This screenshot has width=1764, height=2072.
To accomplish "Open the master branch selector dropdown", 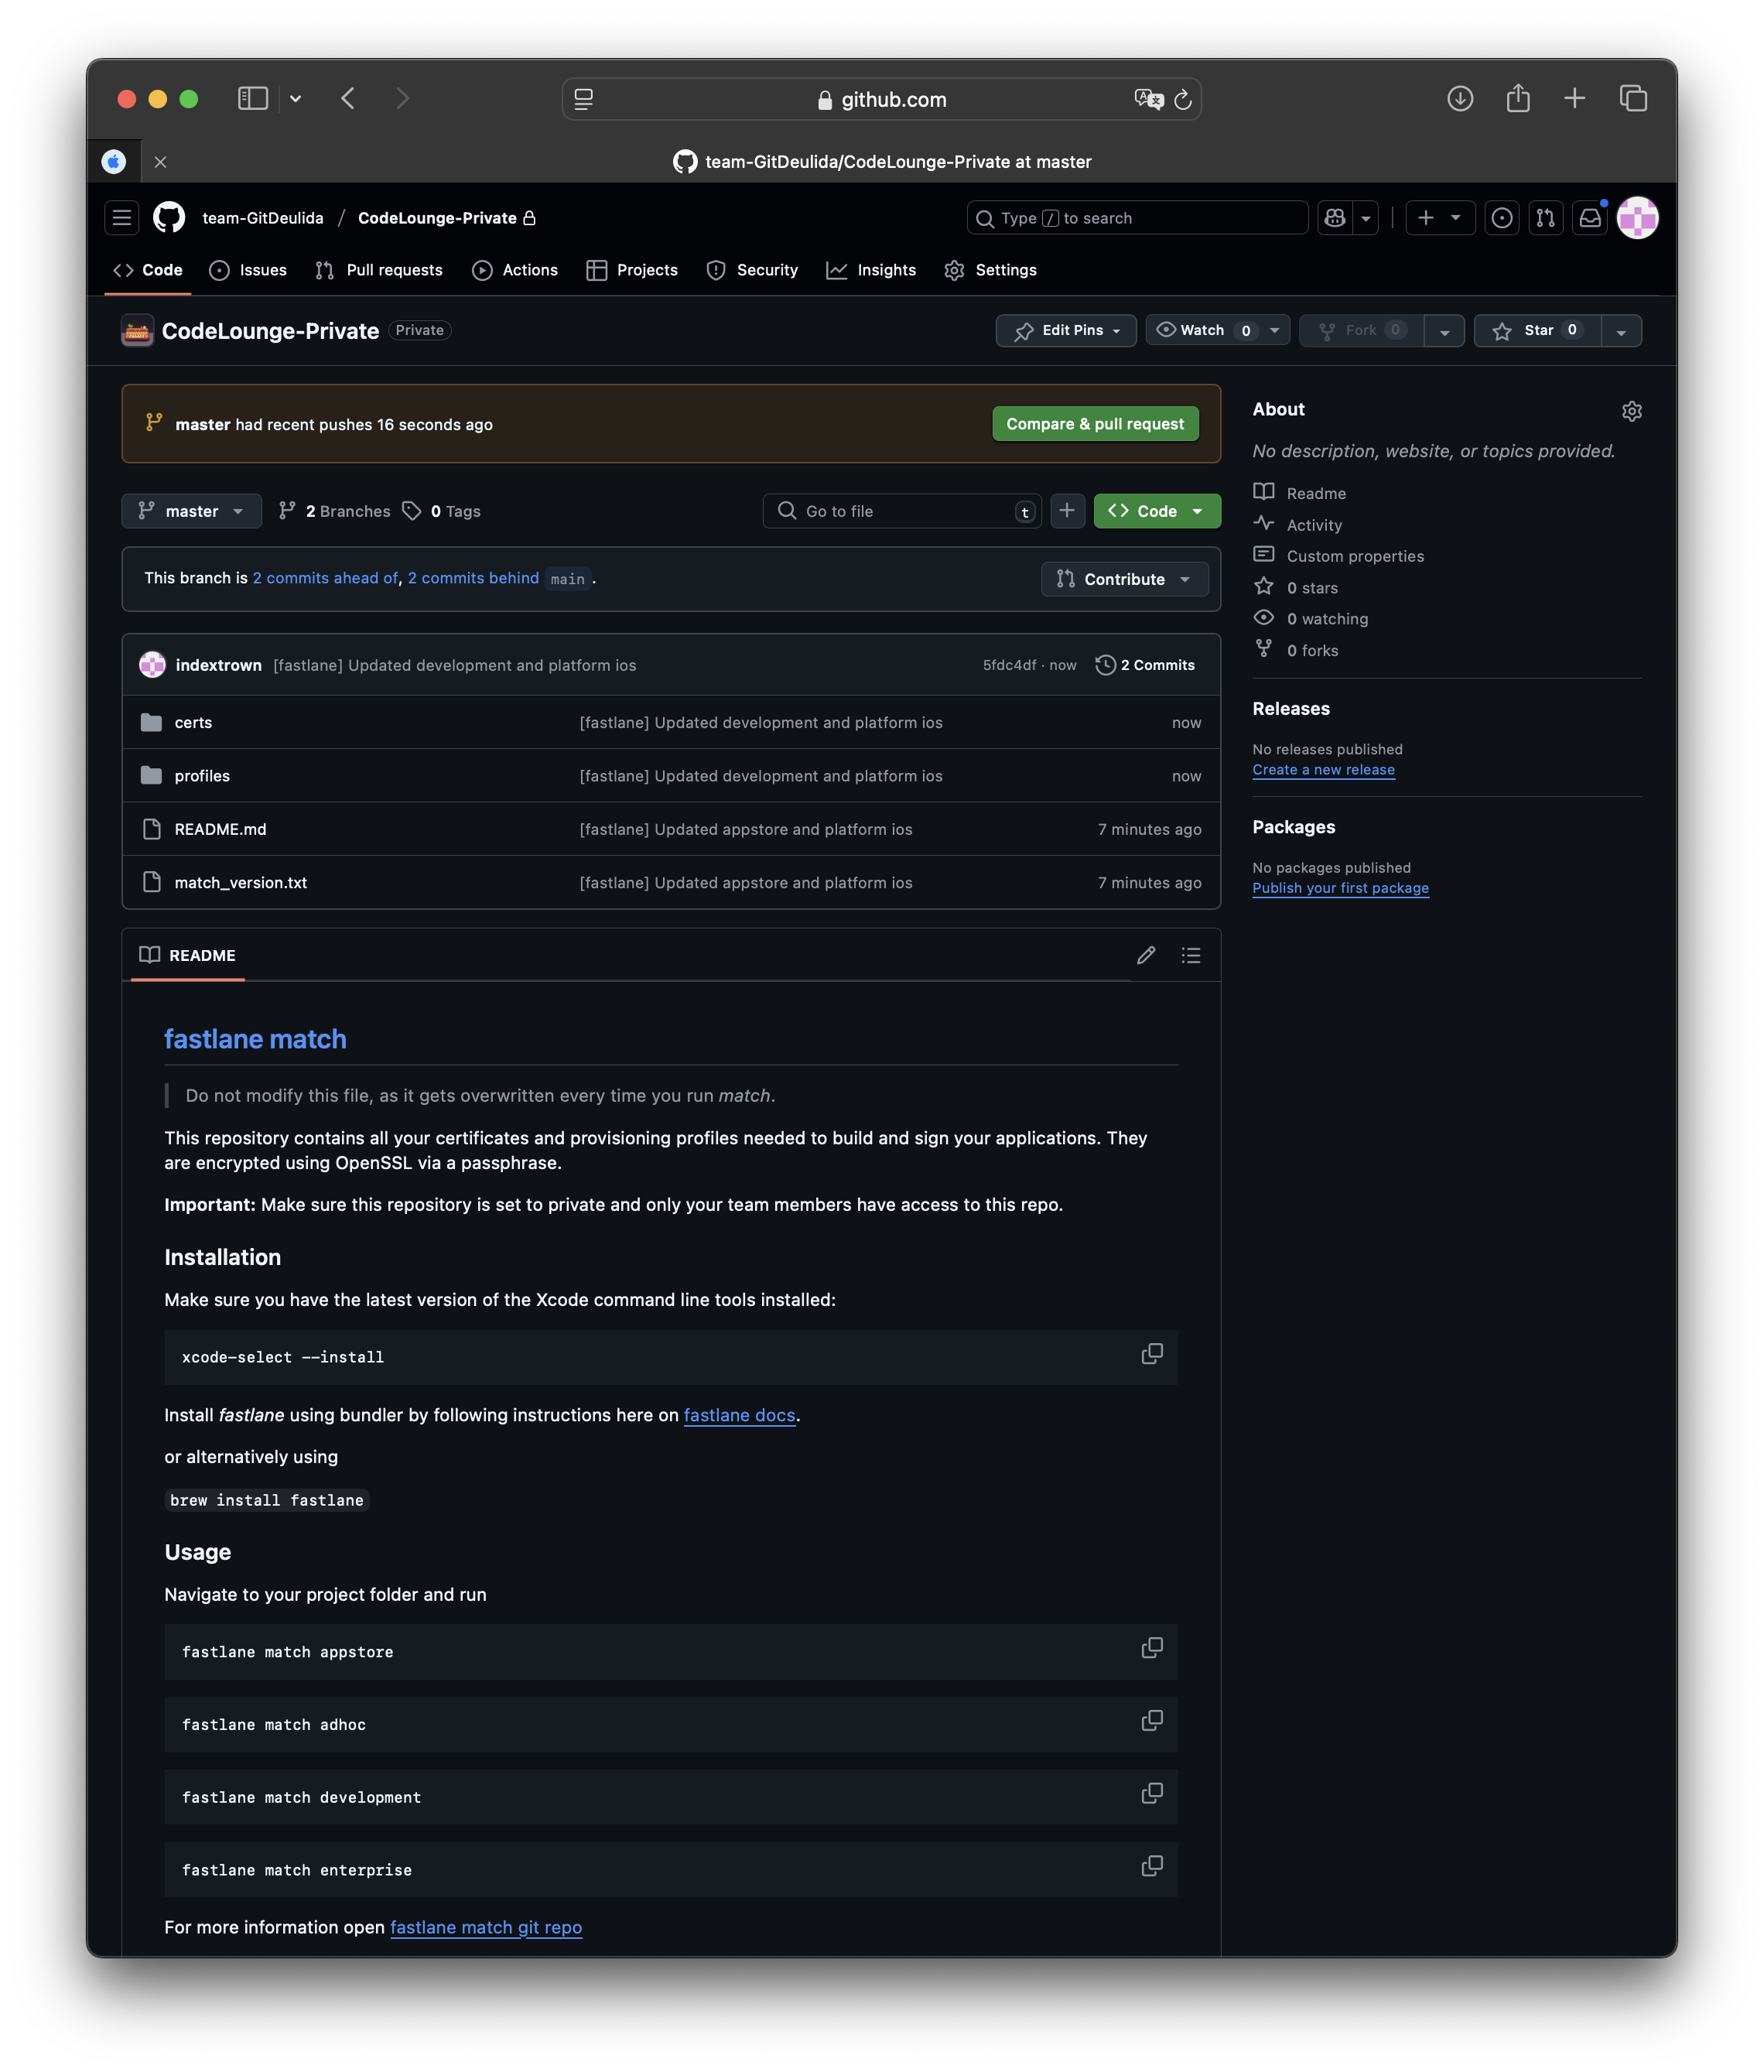I will tap(191, 511).
